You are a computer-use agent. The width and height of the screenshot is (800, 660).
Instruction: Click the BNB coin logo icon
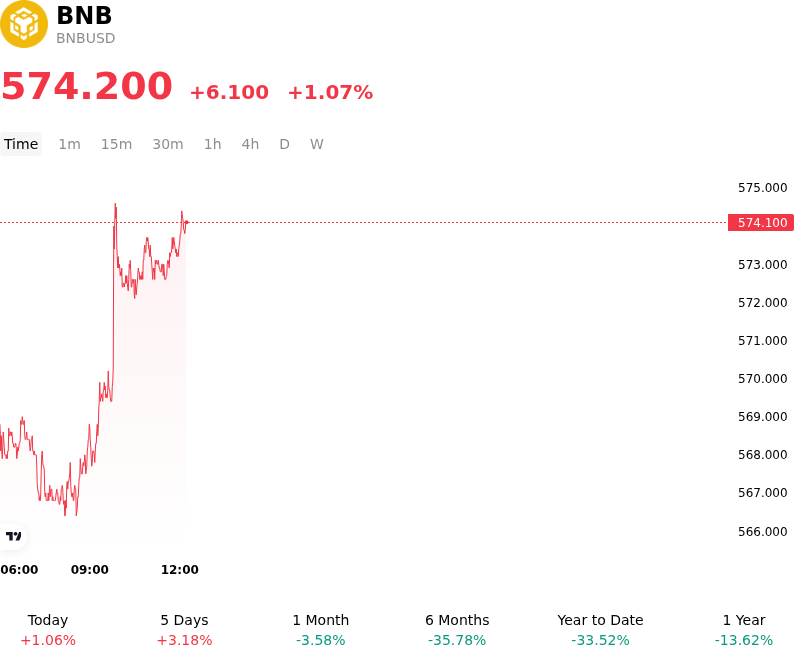[x=23, y=24]
